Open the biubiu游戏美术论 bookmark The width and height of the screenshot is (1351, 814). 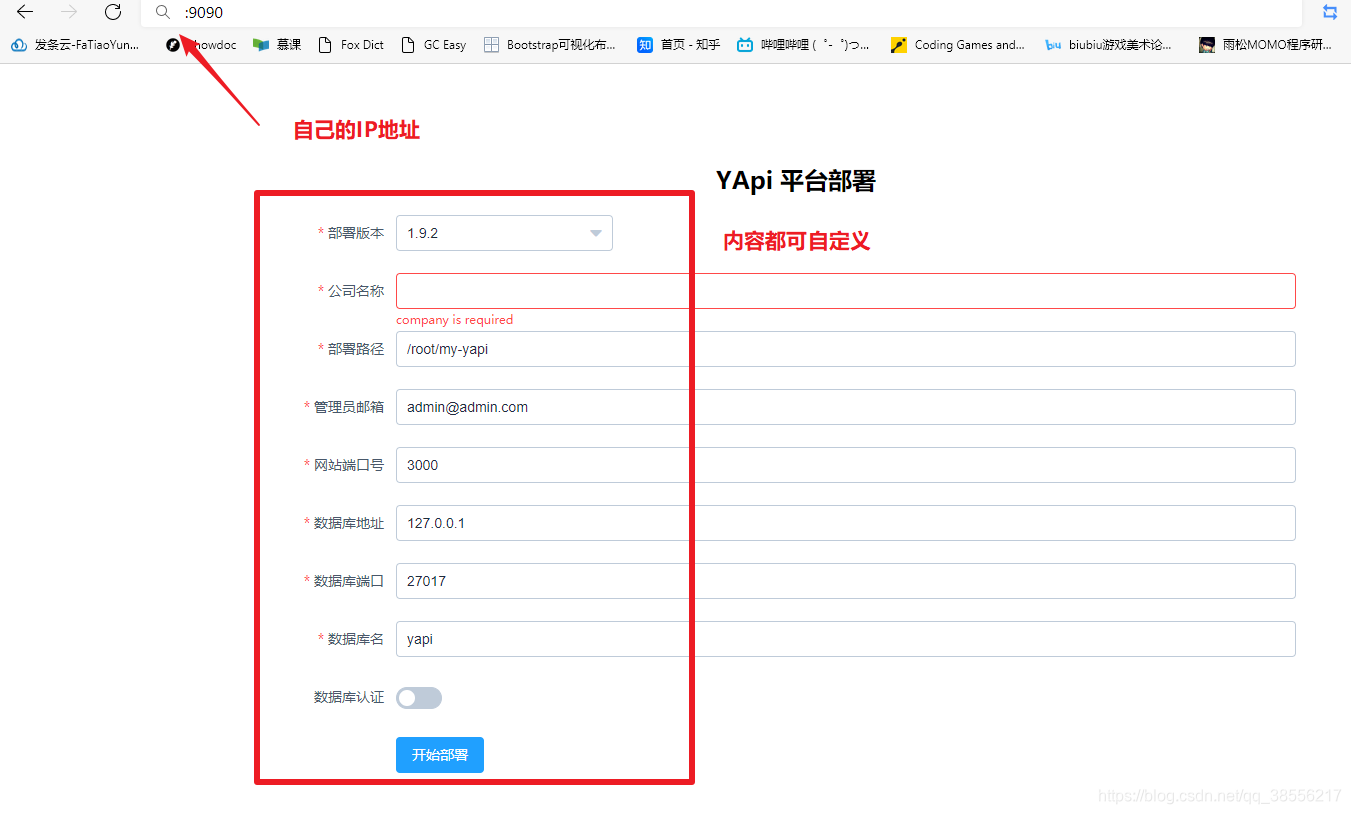click(x=1107, y=44)
